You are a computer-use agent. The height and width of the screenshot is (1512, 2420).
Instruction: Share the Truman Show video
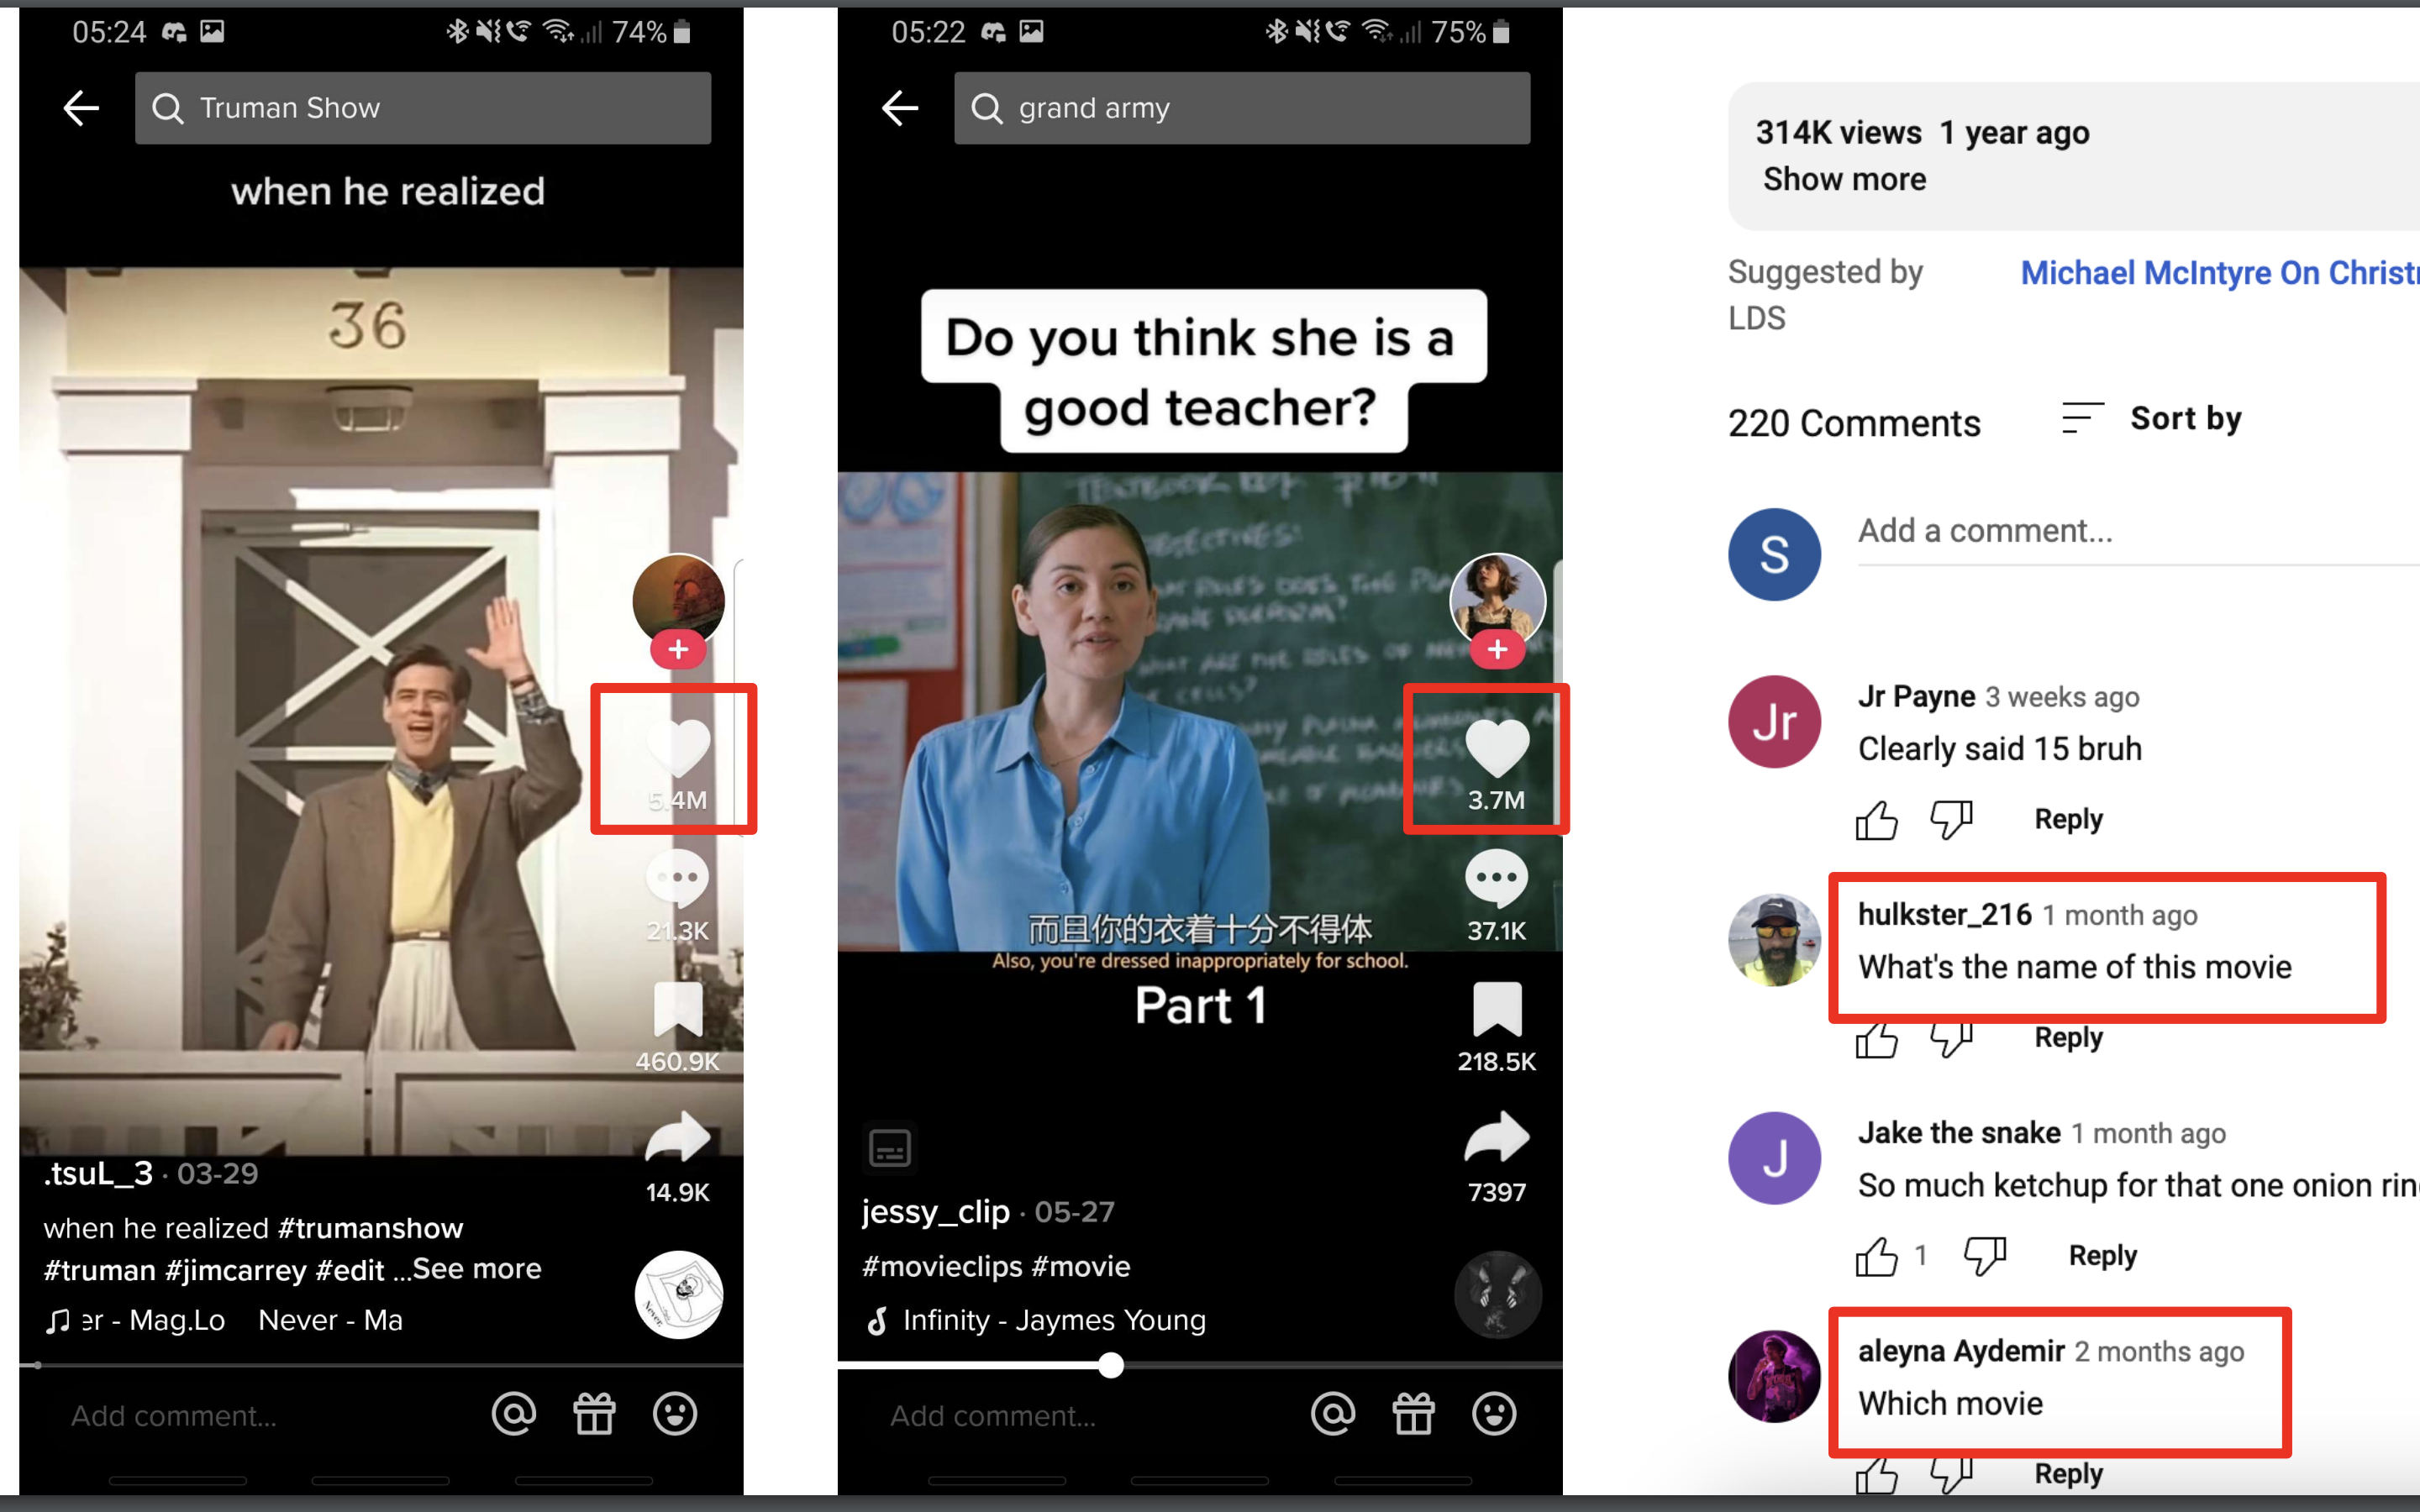click(x=678, y=1139)
